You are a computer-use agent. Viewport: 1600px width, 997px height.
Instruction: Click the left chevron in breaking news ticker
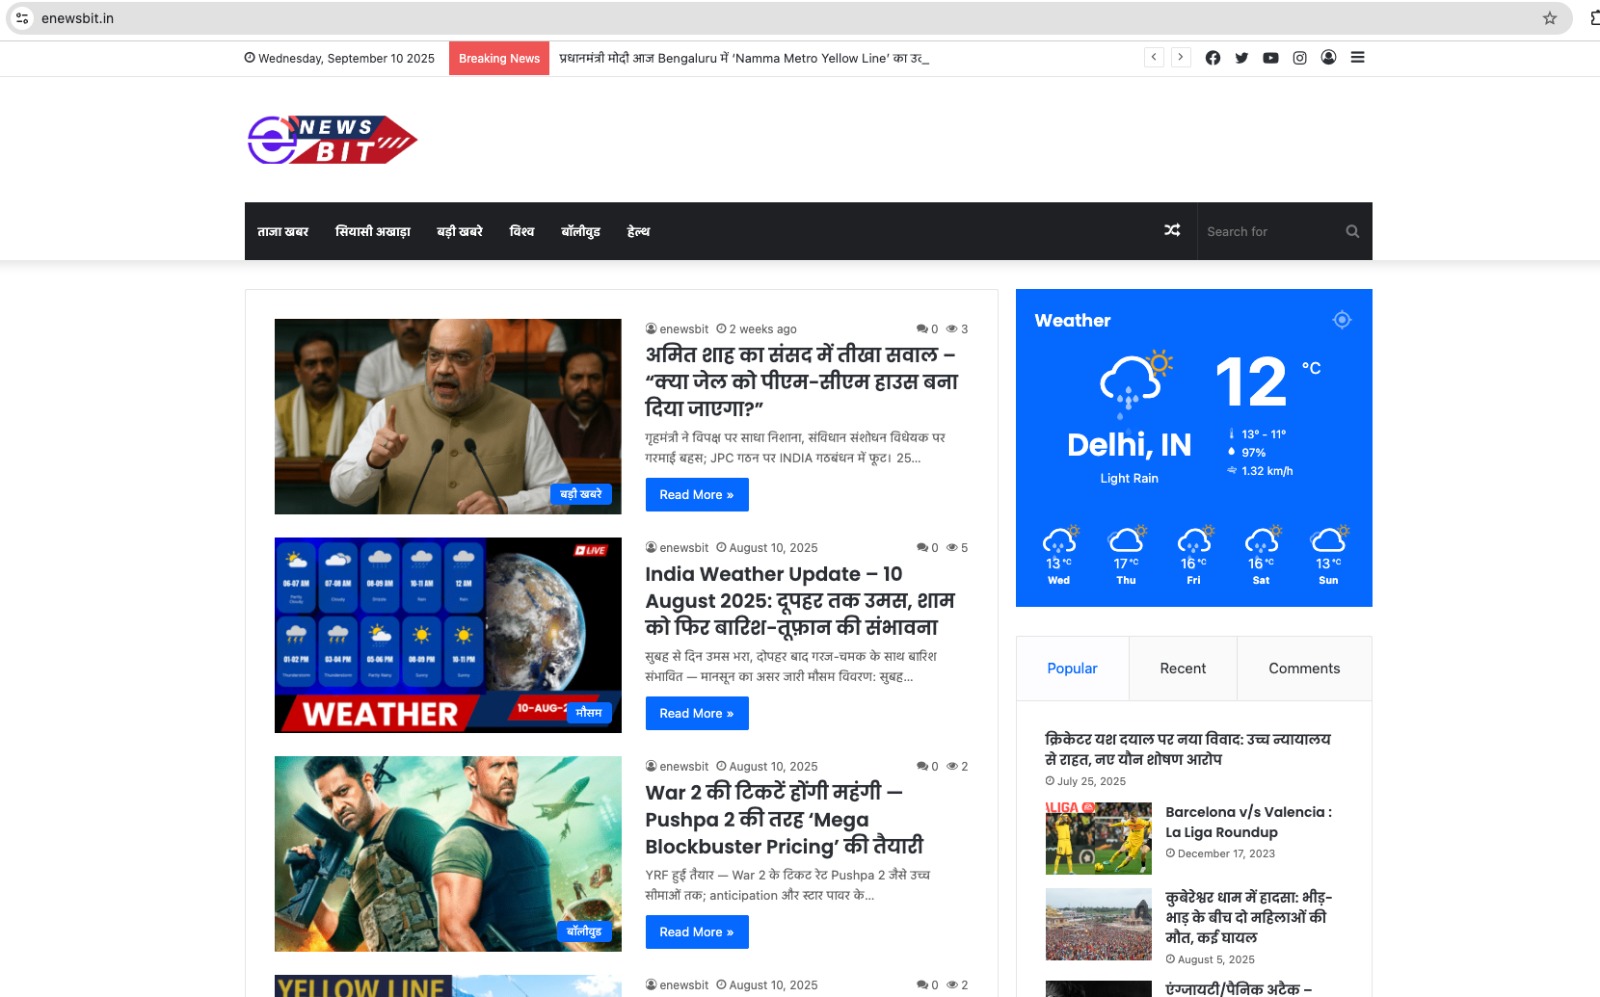1154,57
